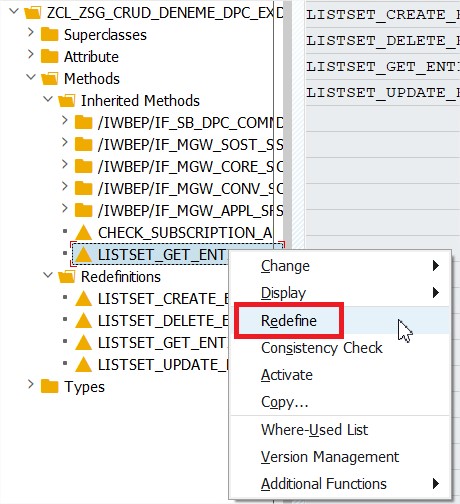Choose Redefine from the context menu

[x=289, y=321]
